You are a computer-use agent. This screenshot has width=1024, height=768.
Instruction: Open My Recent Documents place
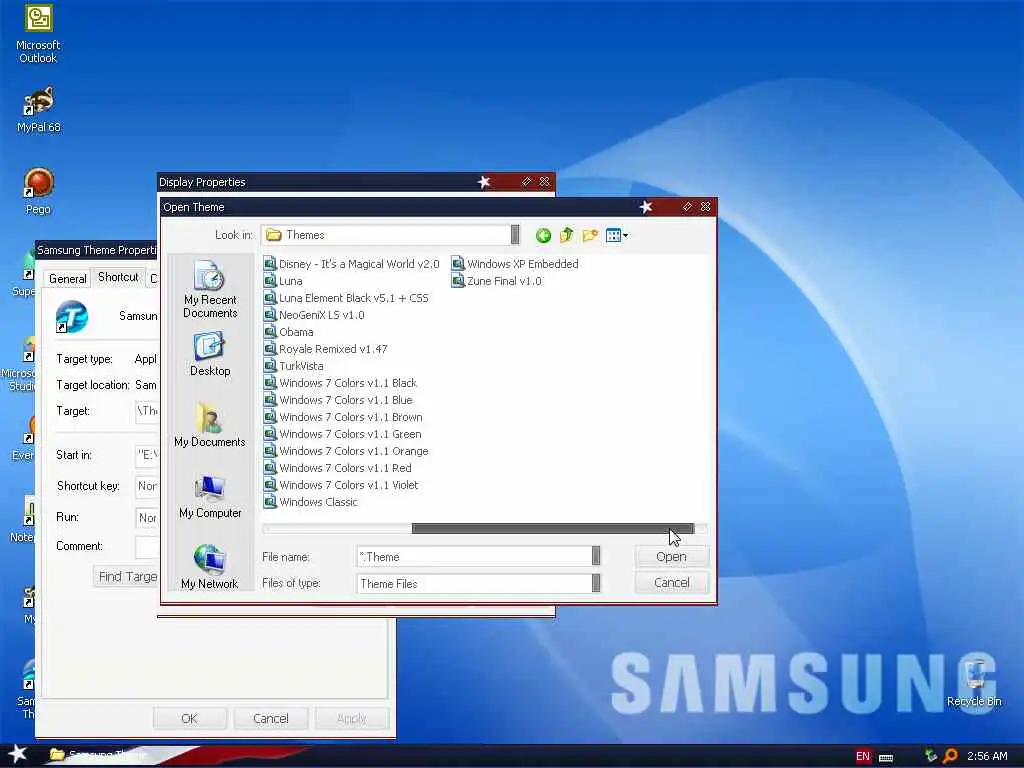click(210, 289)
